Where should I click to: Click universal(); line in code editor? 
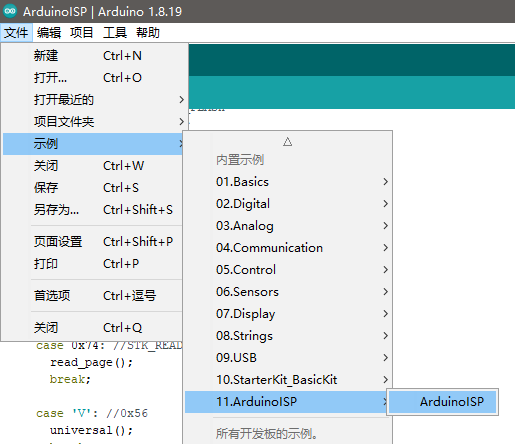(x=91, y=430)
